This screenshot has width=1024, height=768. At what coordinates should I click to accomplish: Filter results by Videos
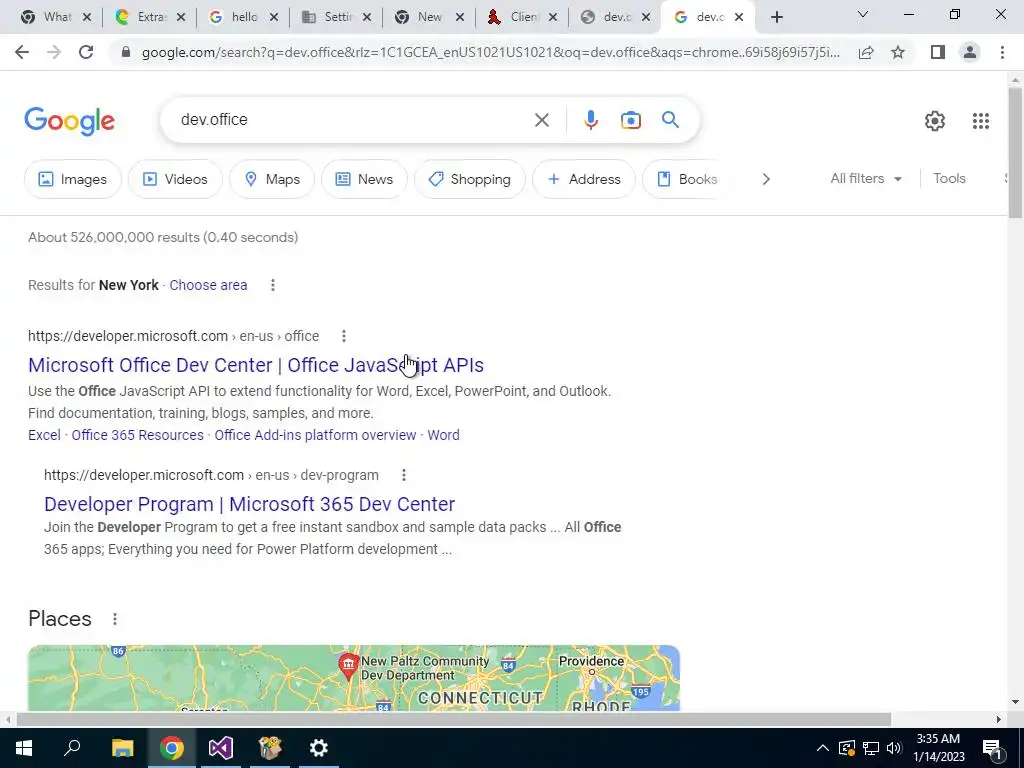(175, 179)
